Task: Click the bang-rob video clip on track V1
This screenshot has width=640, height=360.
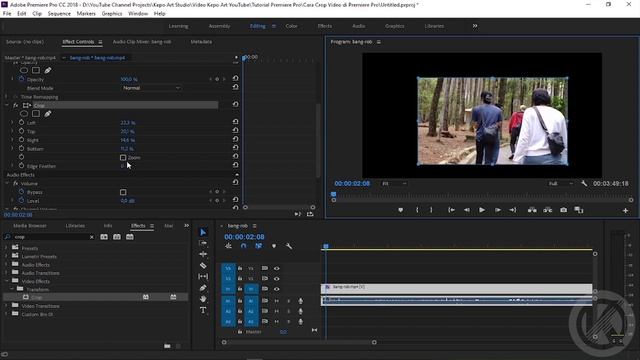Action: (457, 288)
